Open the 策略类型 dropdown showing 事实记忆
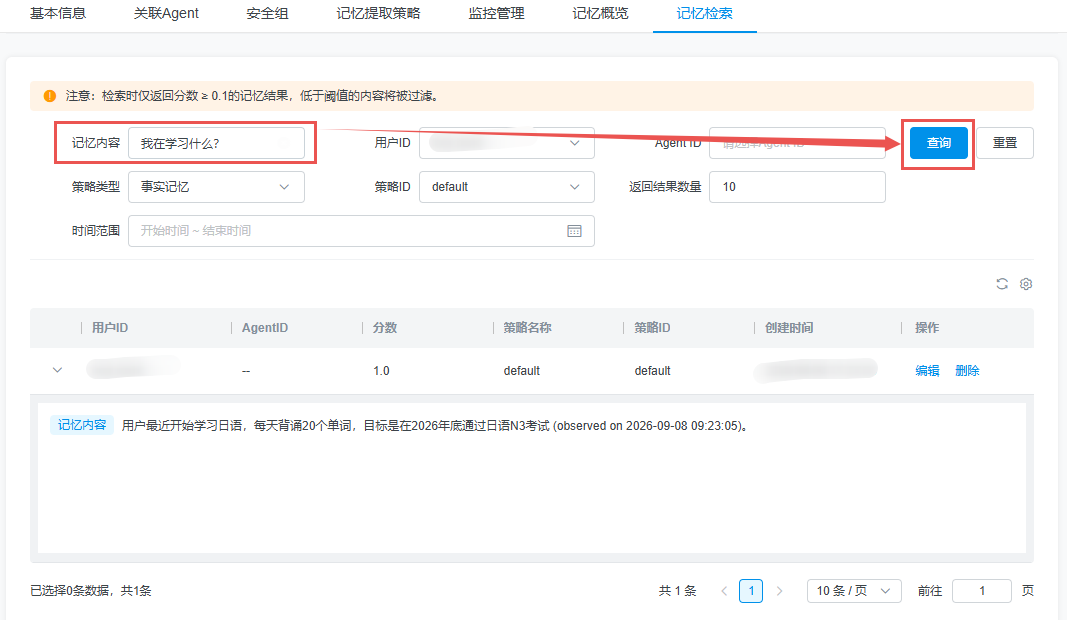This screenshot has height=620, width=1067. 216,187
